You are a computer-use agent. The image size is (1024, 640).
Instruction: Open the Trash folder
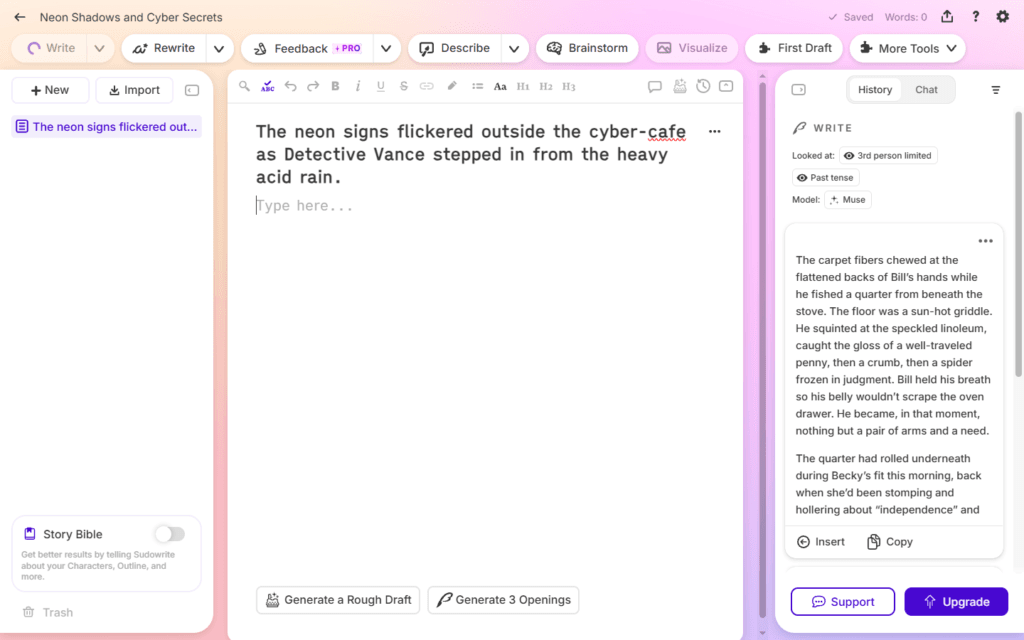(x=48, y=613)
